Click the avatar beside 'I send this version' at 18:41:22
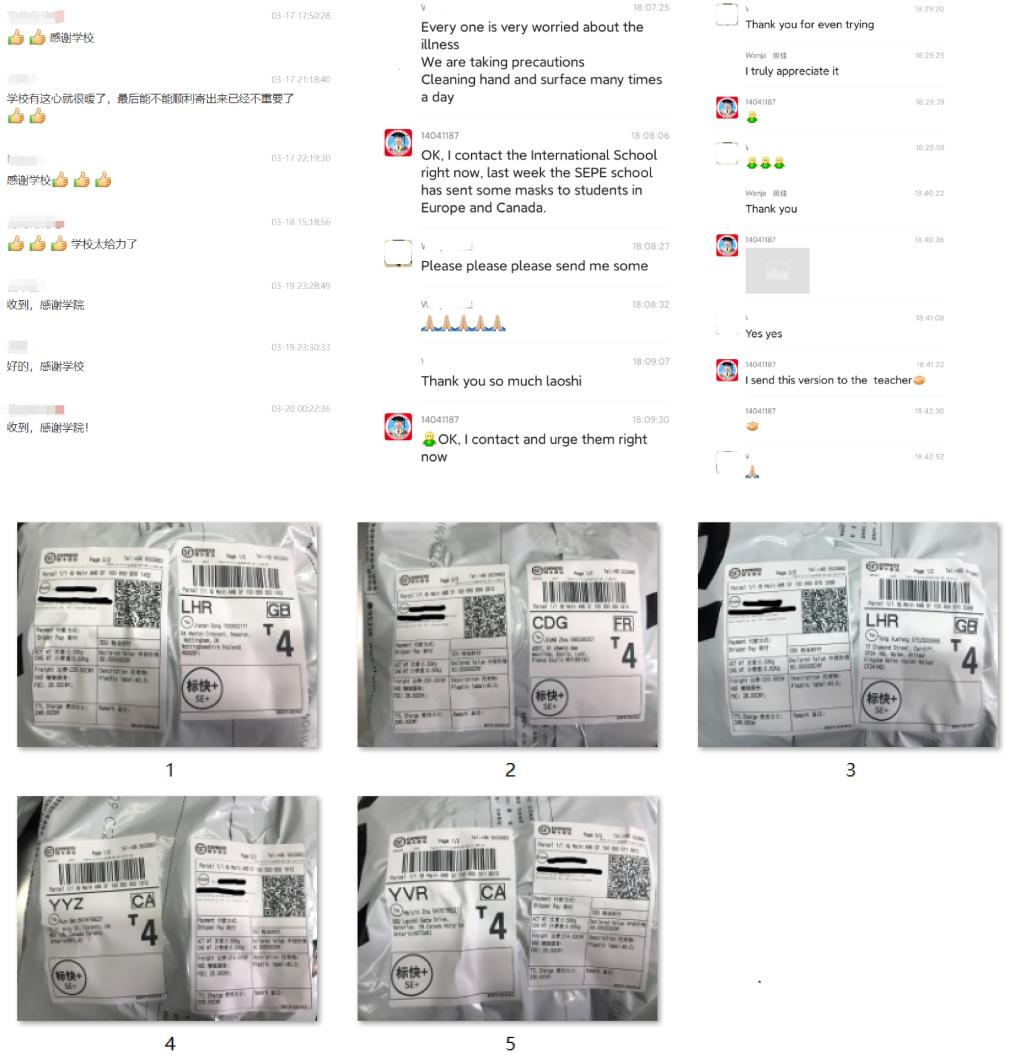1024x1061 pixels. pyautogui.click(x=727, y=370)
